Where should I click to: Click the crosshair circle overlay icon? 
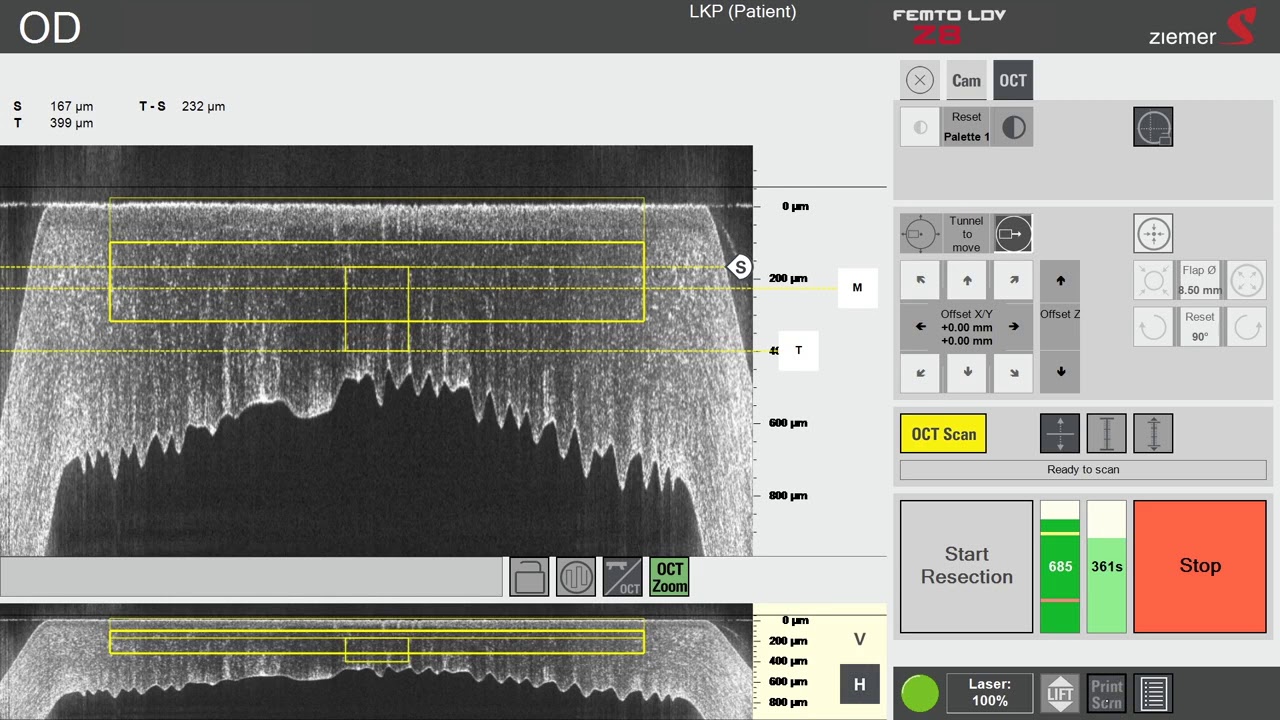[x=1153, y=127]
